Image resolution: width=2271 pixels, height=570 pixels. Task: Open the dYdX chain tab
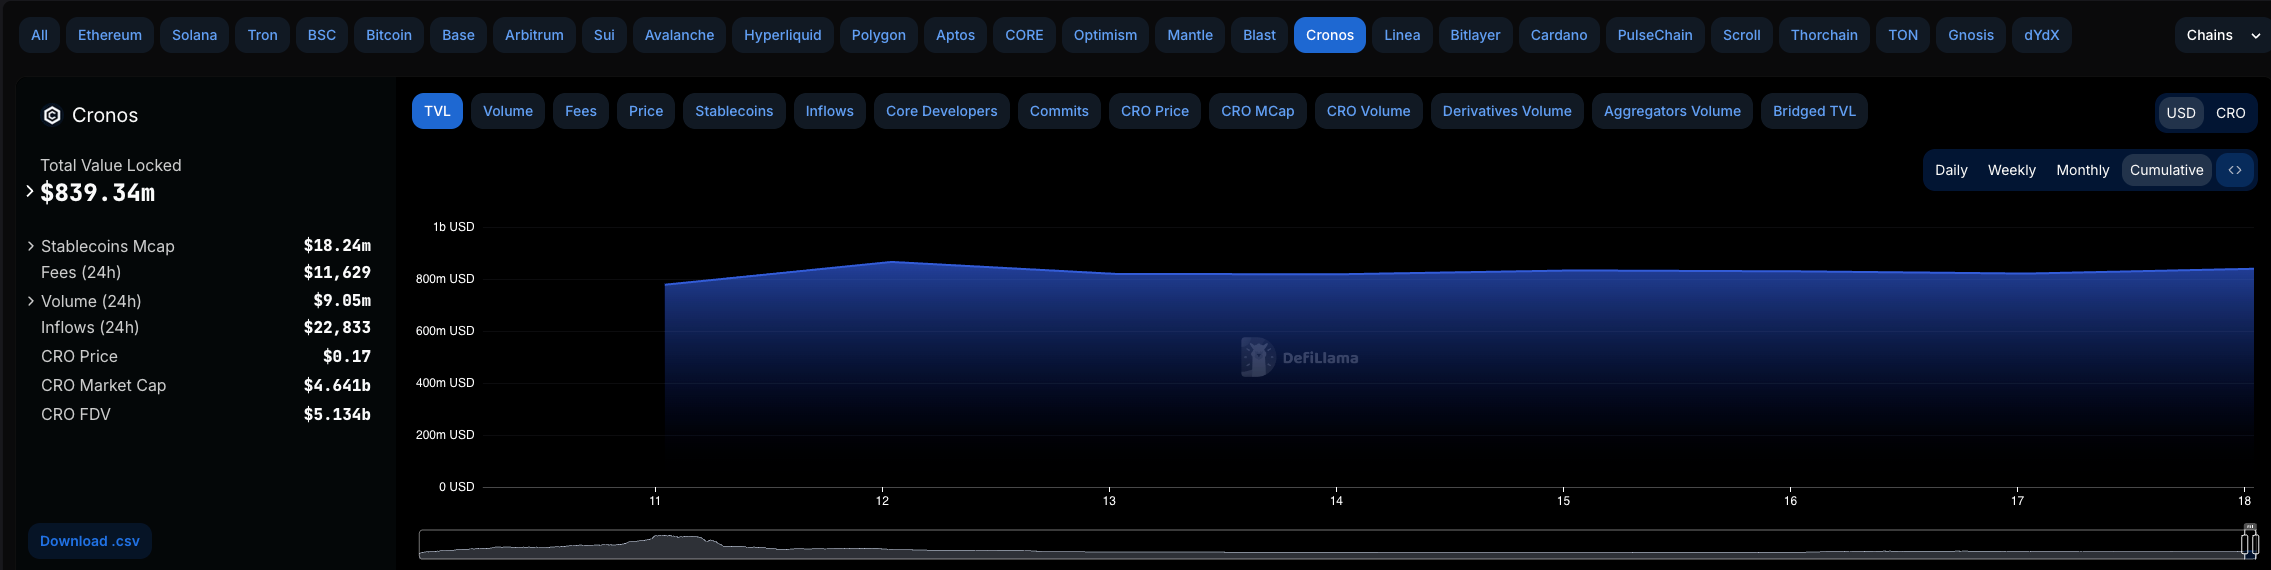(2042, 35)
